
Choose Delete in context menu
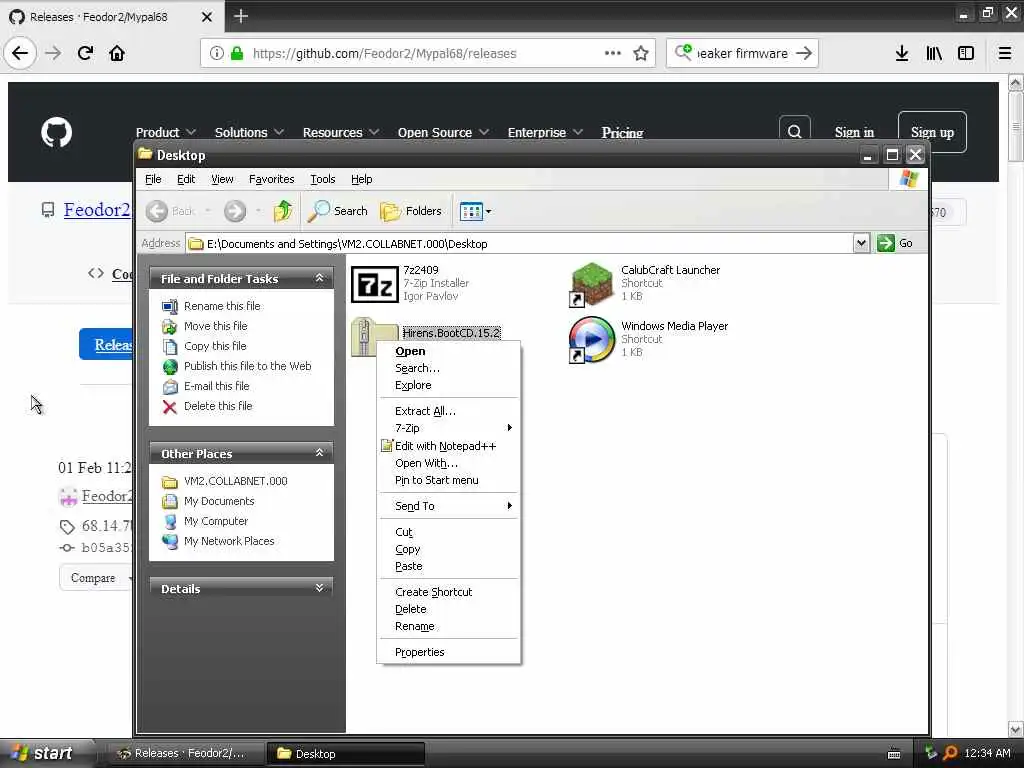pyautogui.click(x=449, y=609)
